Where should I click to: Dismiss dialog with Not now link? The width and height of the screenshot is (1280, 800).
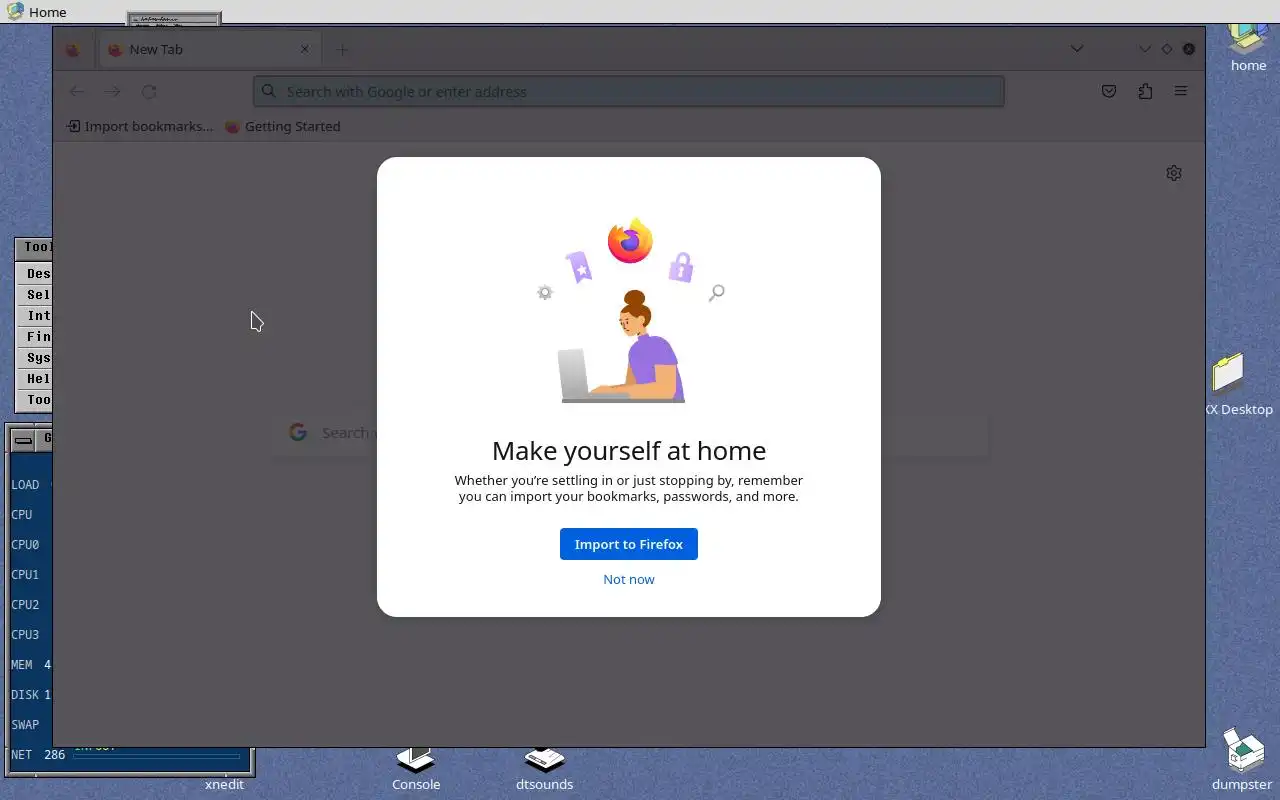(x=628, y=579)
